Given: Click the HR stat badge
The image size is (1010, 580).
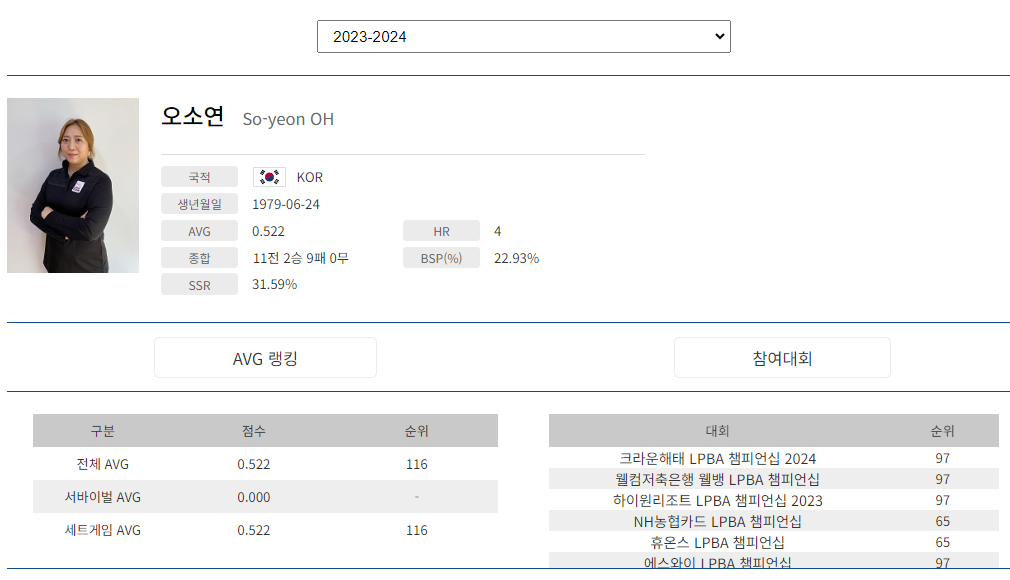Looking at the screenshot, I should point(441,230).
